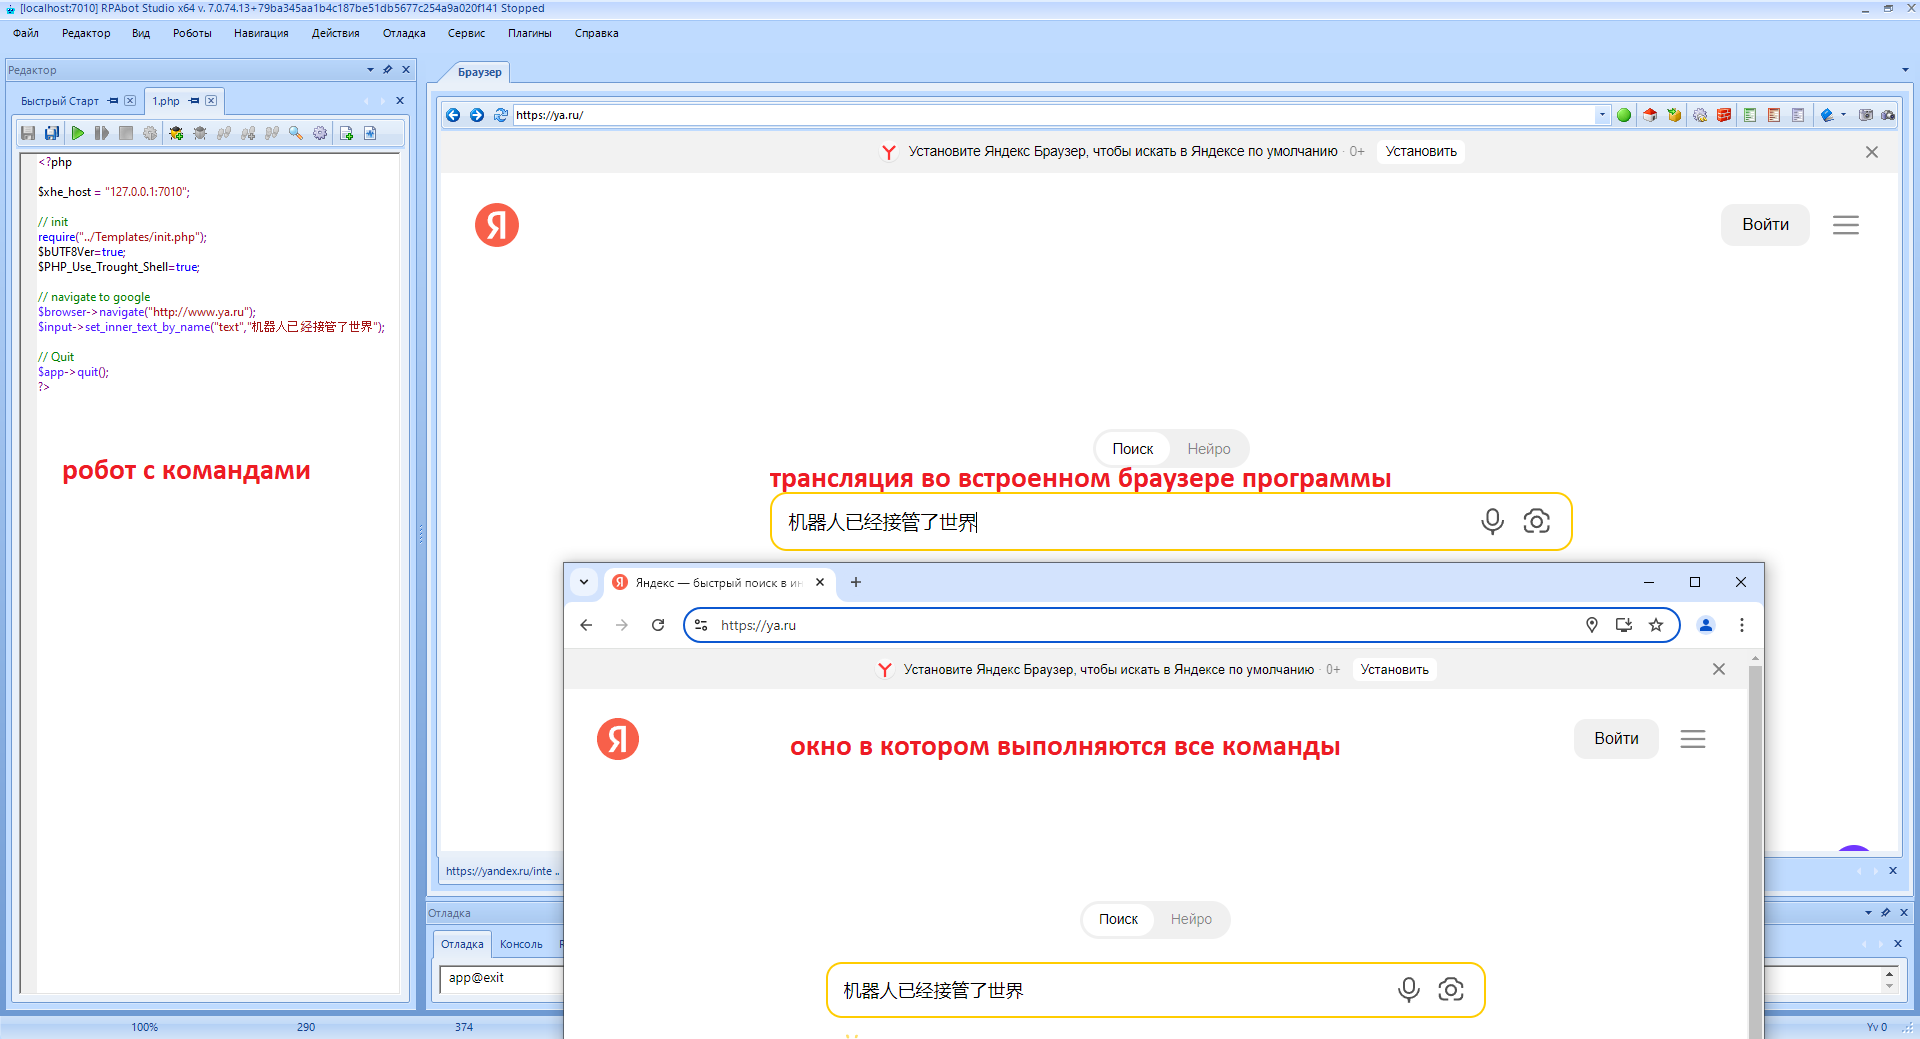This screenshot has width=1920, height=1039.
Task: Click the box with green arrow icon
Action: click(x=1674, y=115)
